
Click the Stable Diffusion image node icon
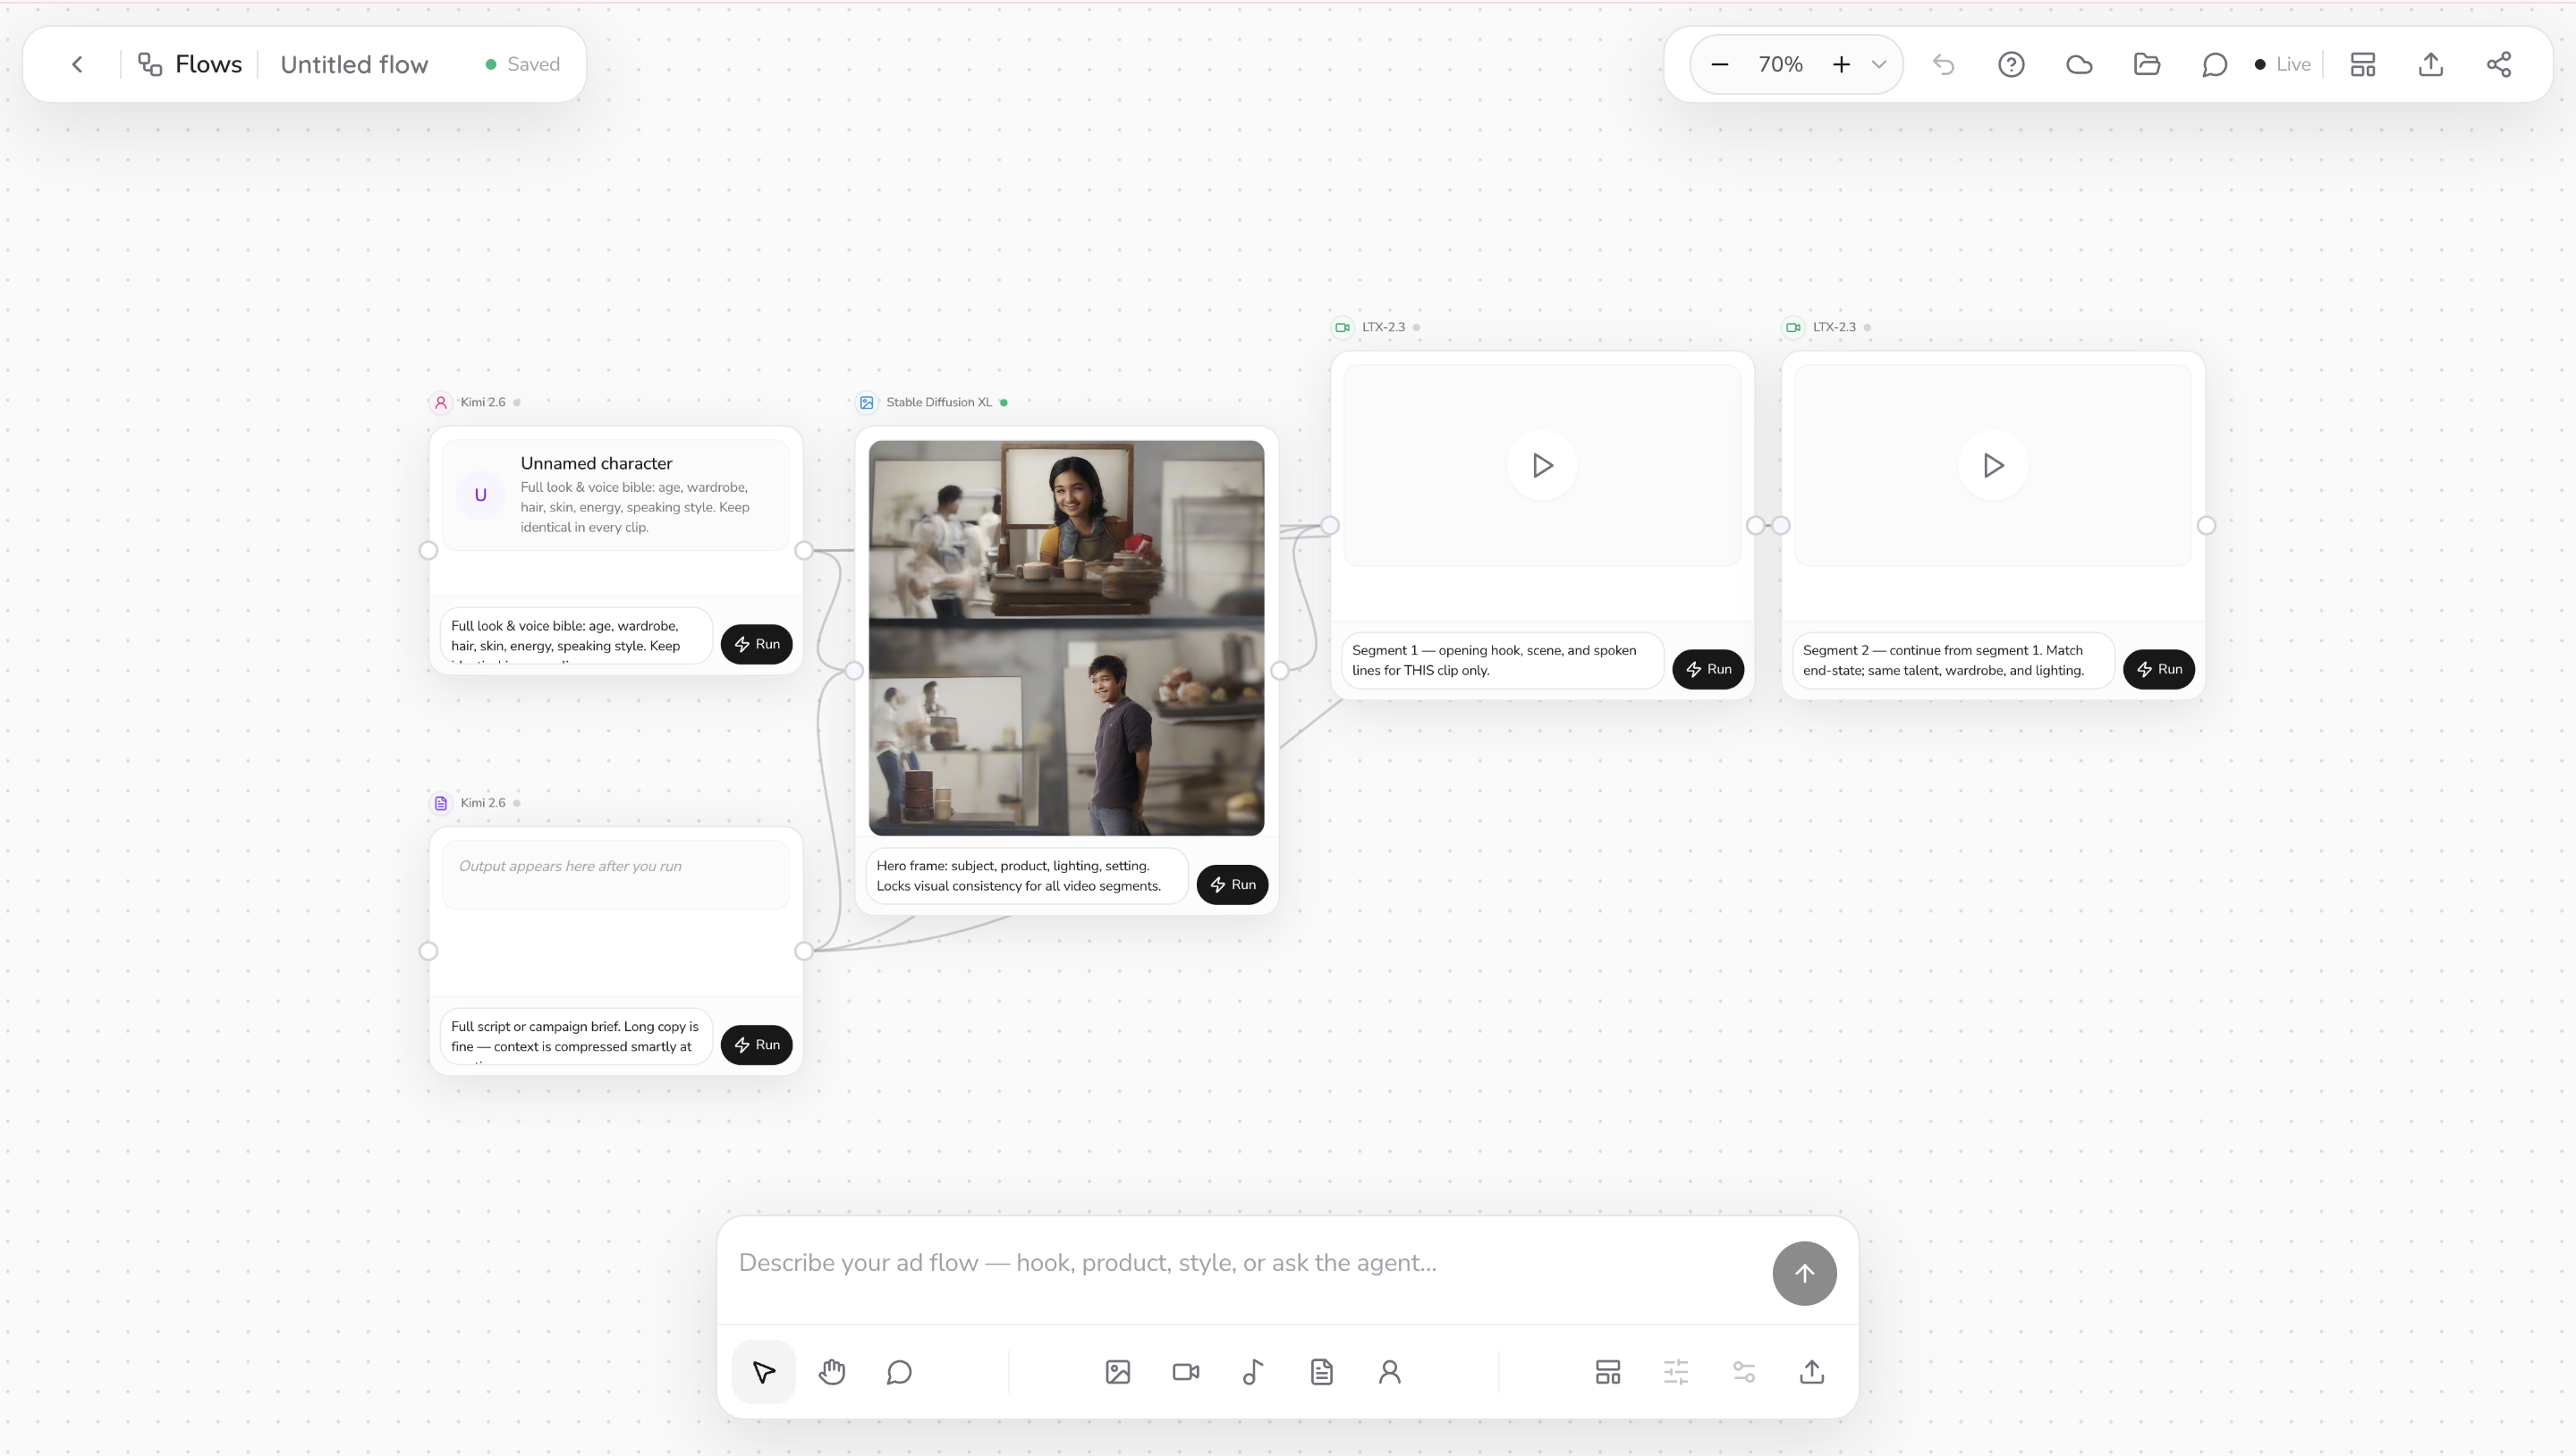(x=867, y=402)
